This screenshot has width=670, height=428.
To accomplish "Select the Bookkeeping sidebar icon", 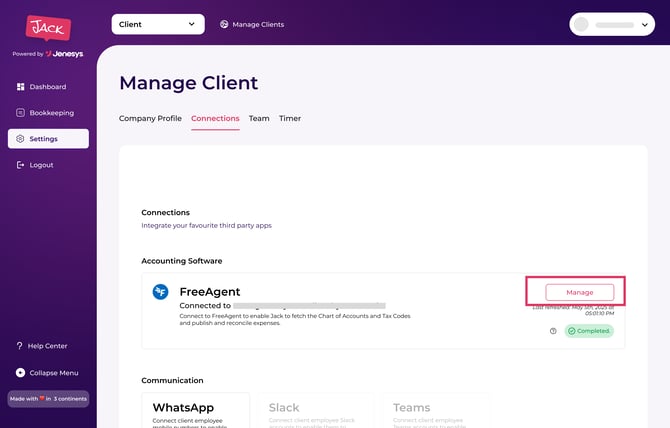I will [20, 113].
